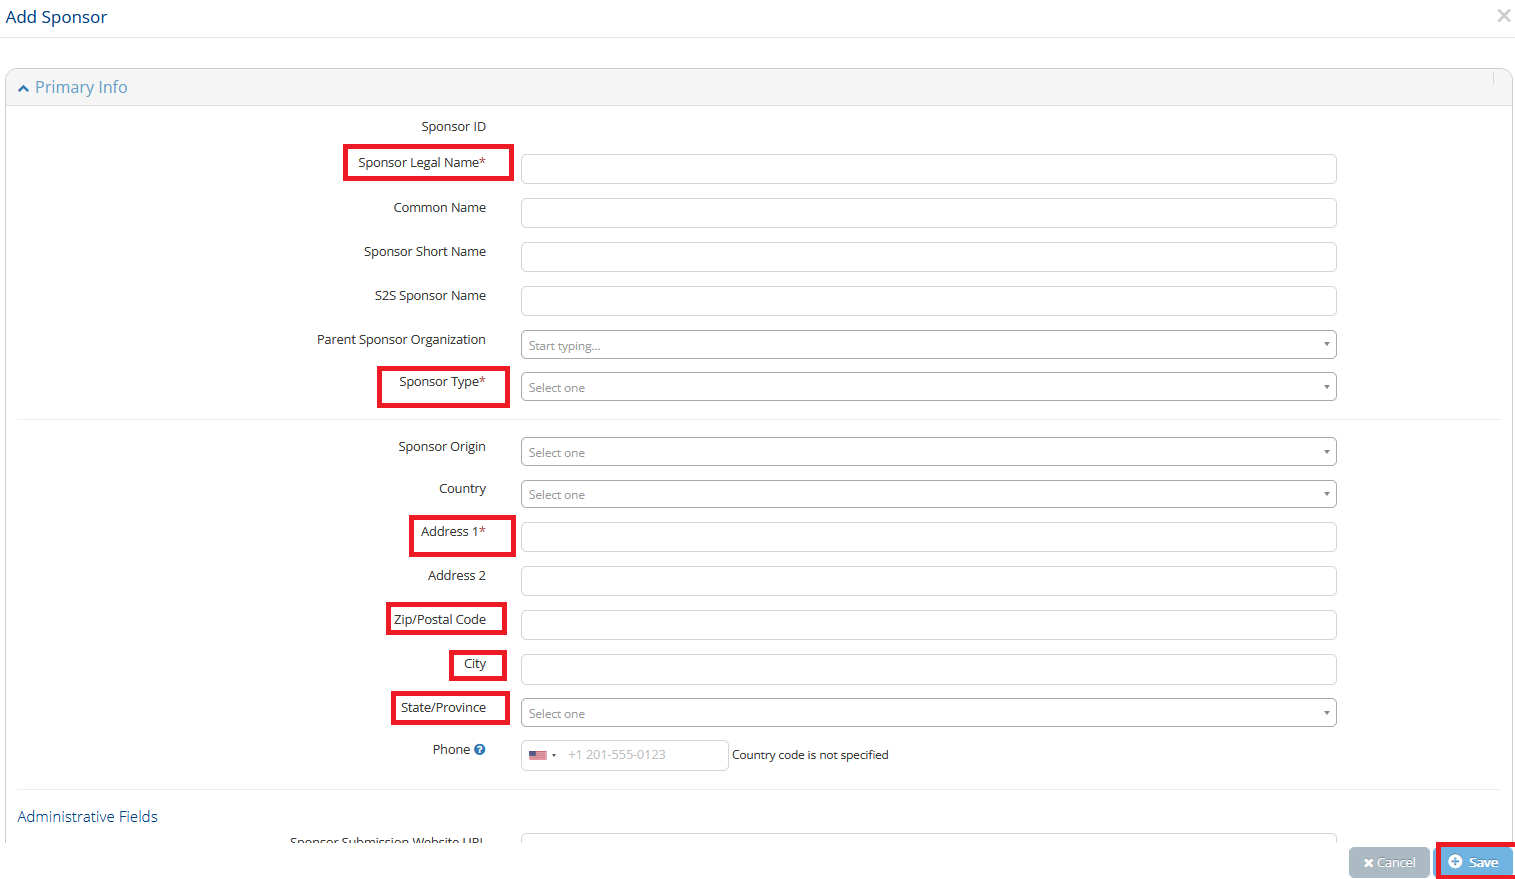Close the Add Sponsor dialog
The image size is (1515, 879).
pos(1503,16)
